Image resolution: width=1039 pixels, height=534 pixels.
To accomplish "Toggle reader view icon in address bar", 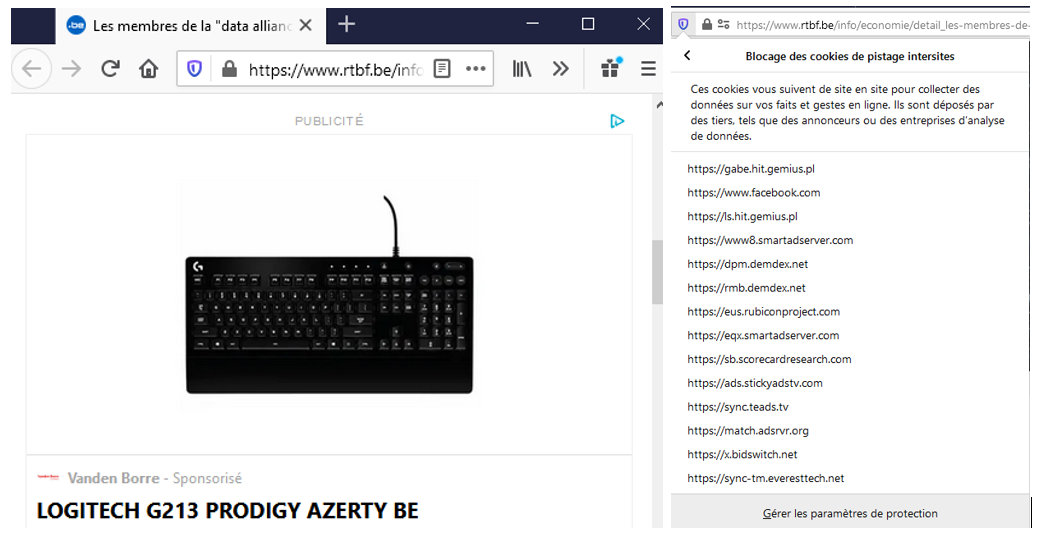I will point(442,68).
